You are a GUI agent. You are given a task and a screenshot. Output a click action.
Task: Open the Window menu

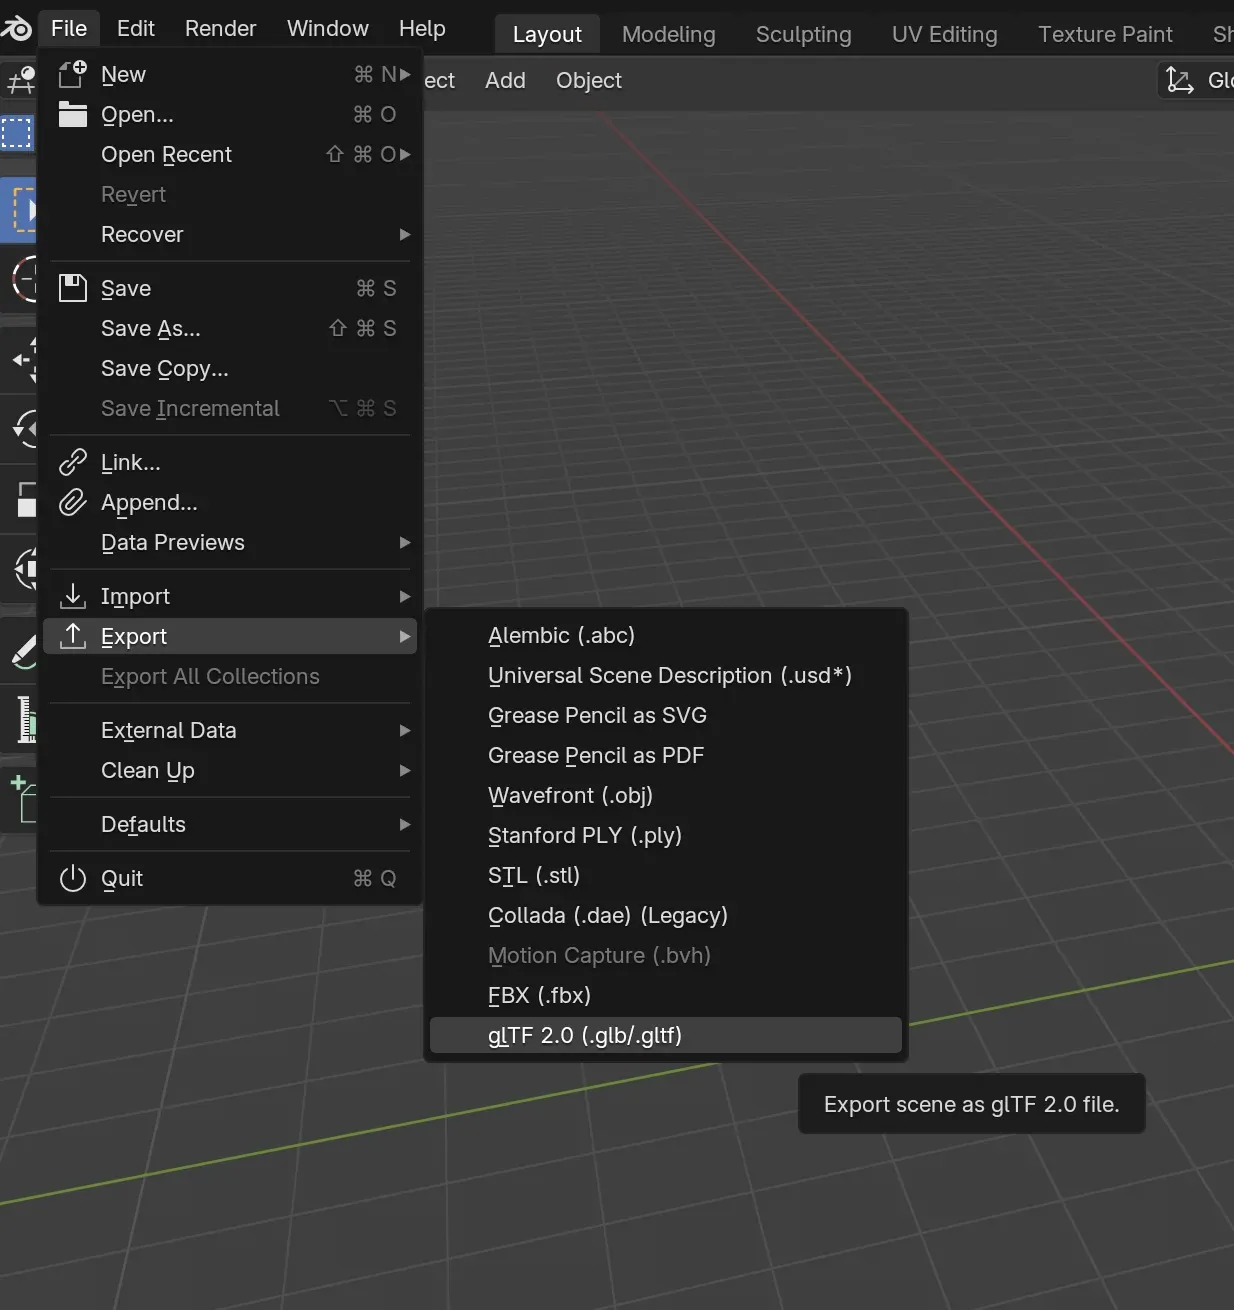328,28
